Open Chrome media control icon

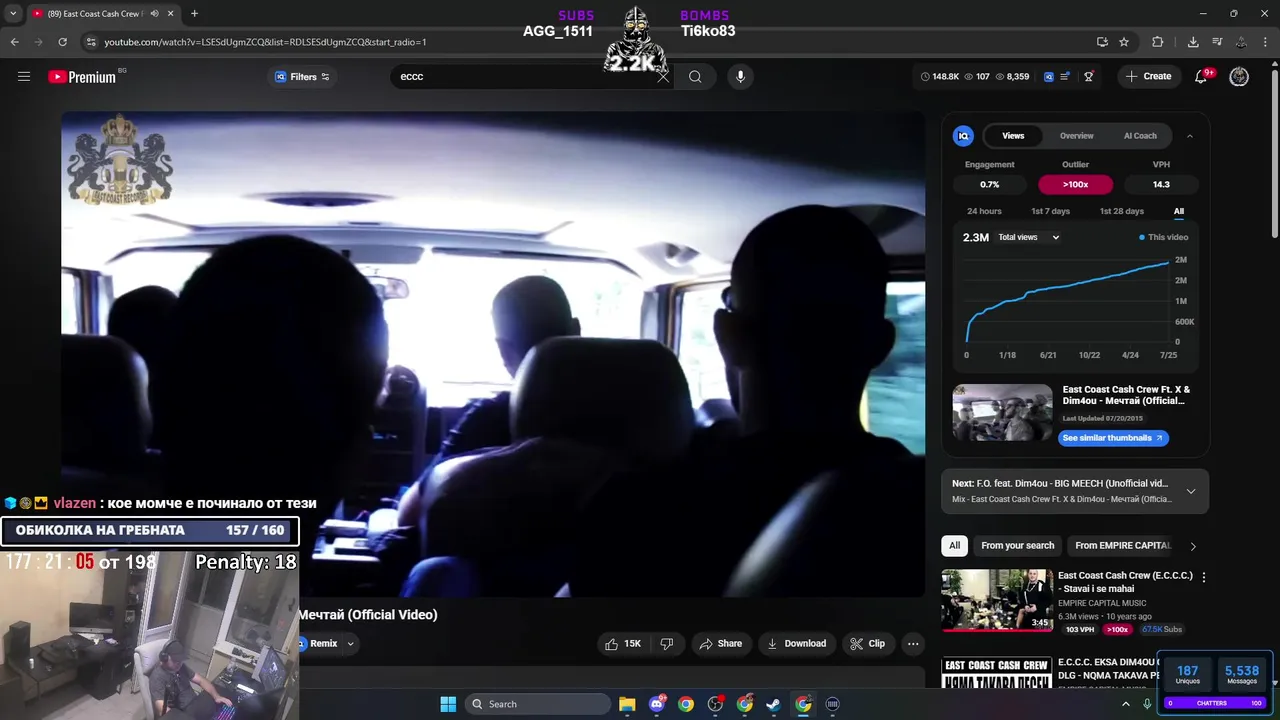[x=1217, y=42]
